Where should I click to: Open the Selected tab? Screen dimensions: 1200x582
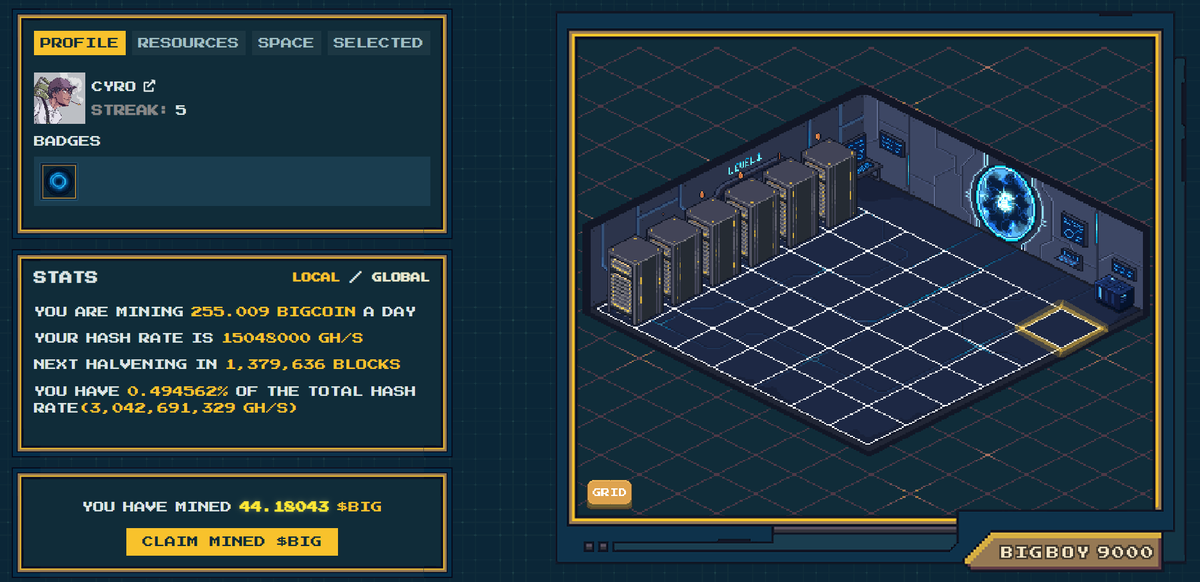[378, 43]
